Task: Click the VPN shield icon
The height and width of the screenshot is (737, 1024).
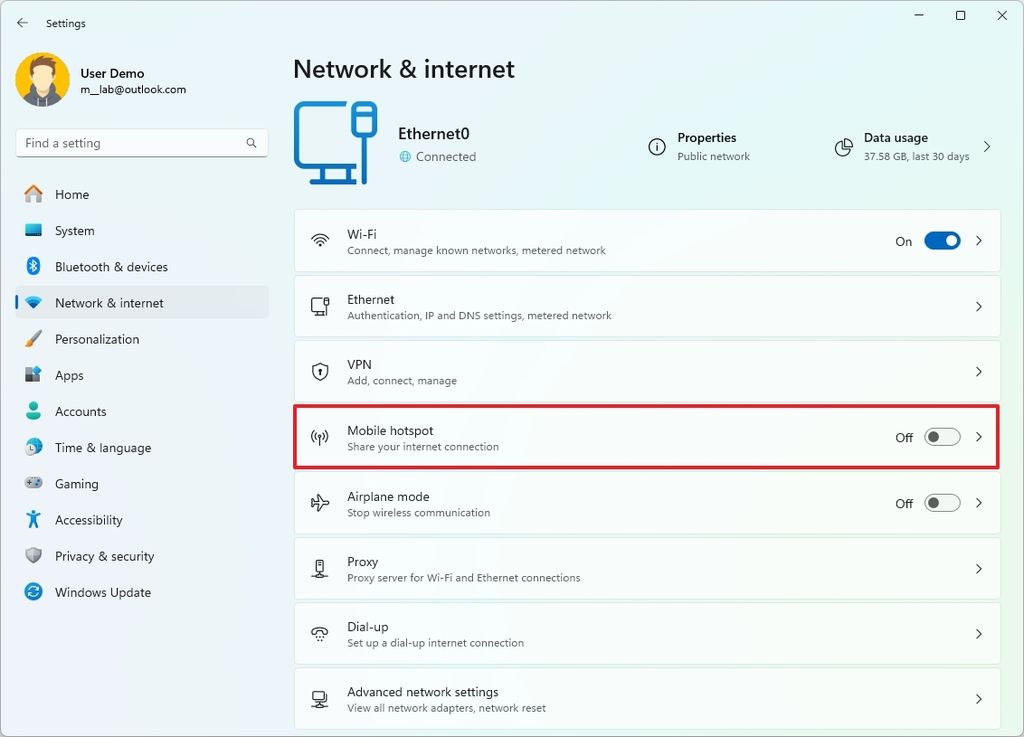Action: click(x=320, y=371)
